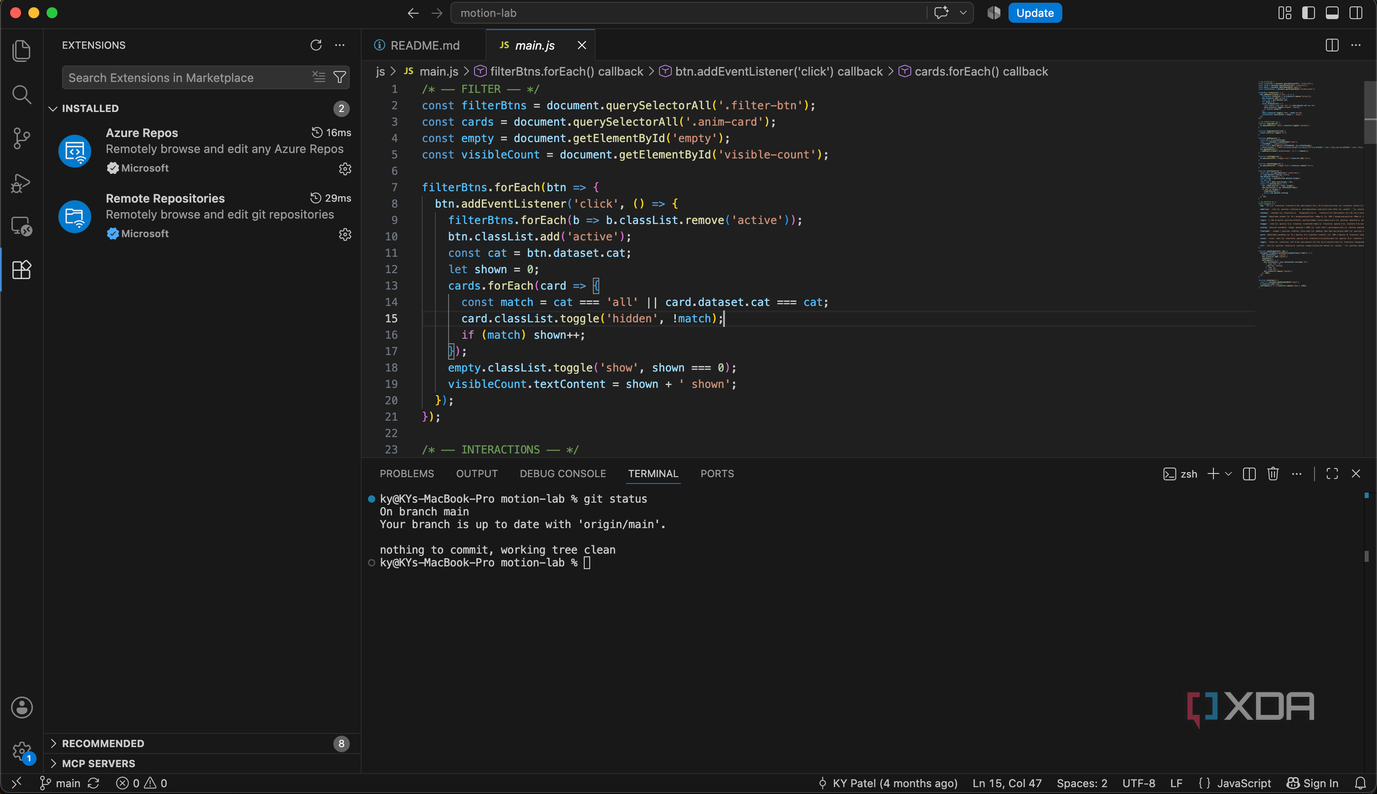Screen dimensions: 1377x794
Task: Kill the terminal with the trash icon
Action: pos(1273,474)
